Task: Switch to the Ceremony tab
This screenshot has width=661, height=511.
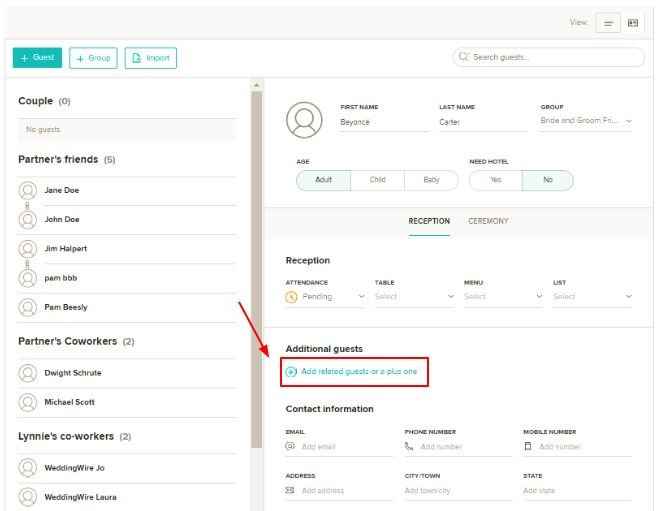Action: click(x=488, y=221)
